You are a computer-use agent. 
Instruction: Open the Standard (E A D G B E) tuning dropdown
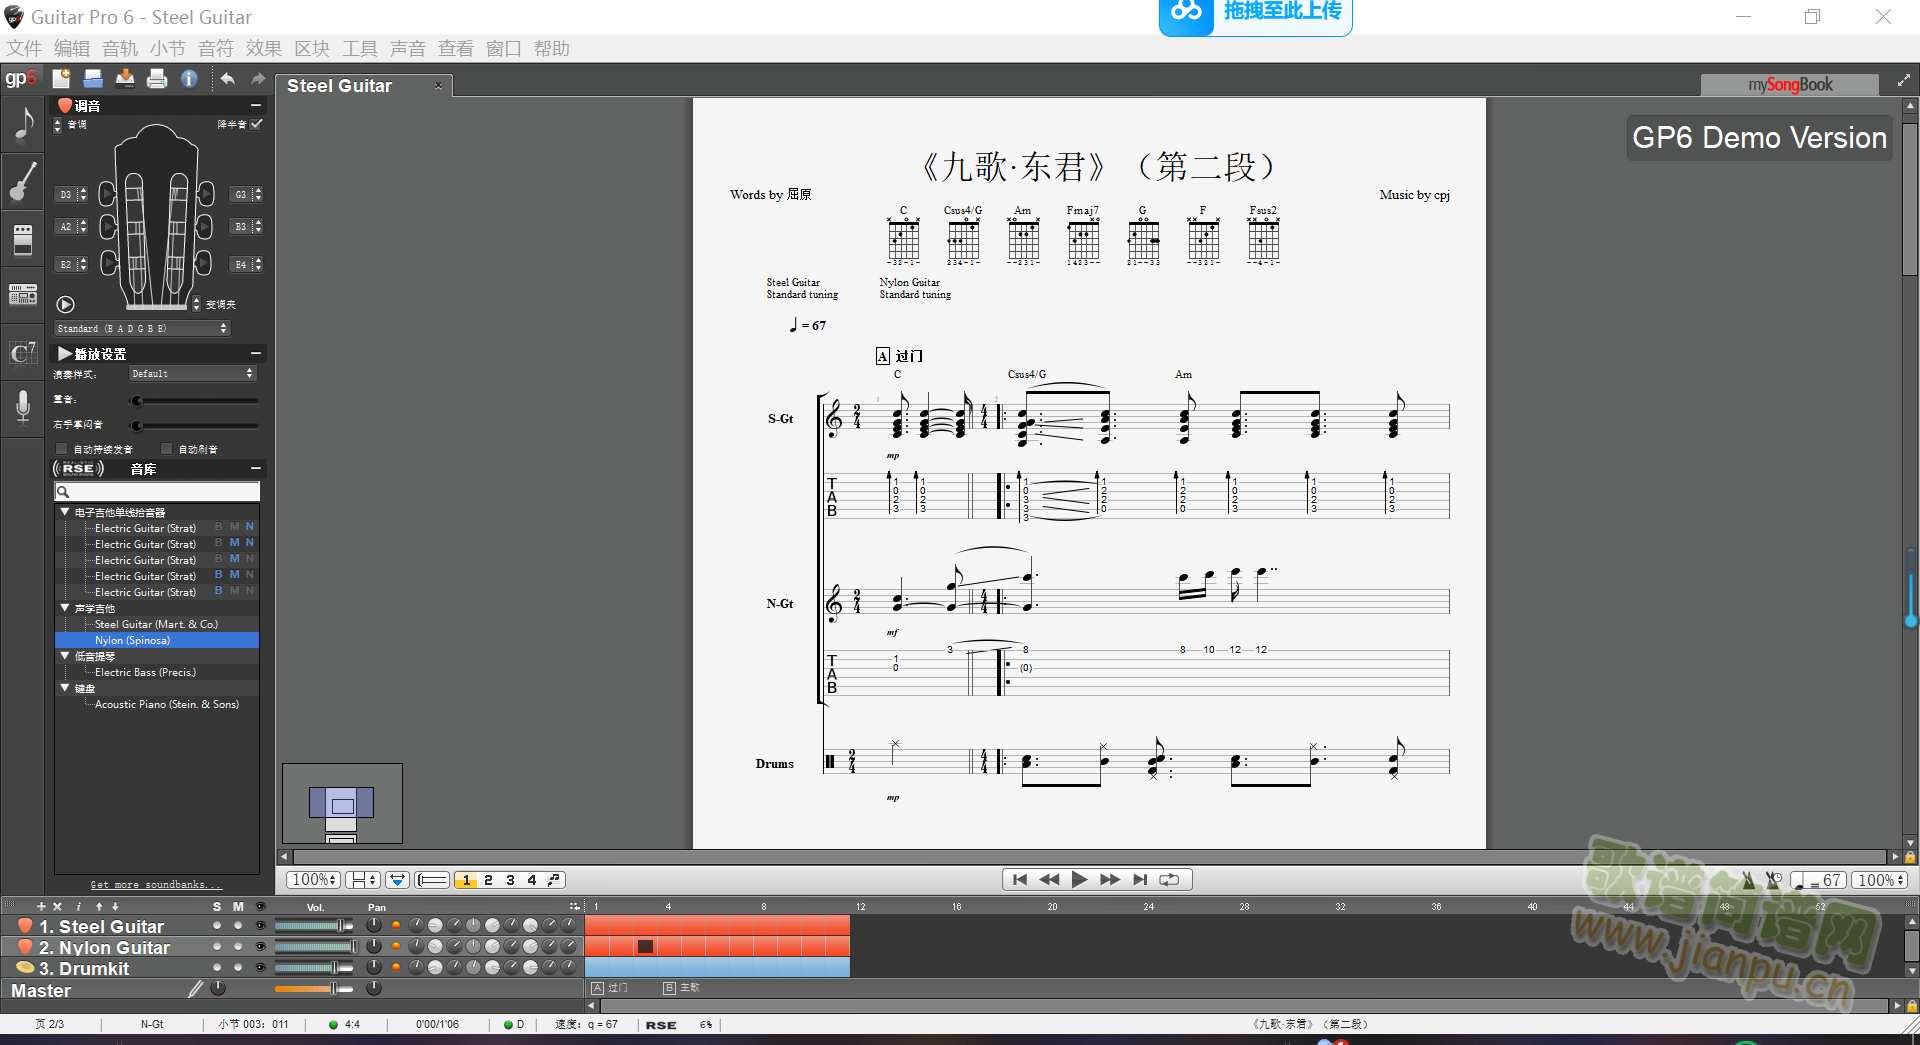tap(142, 328)
